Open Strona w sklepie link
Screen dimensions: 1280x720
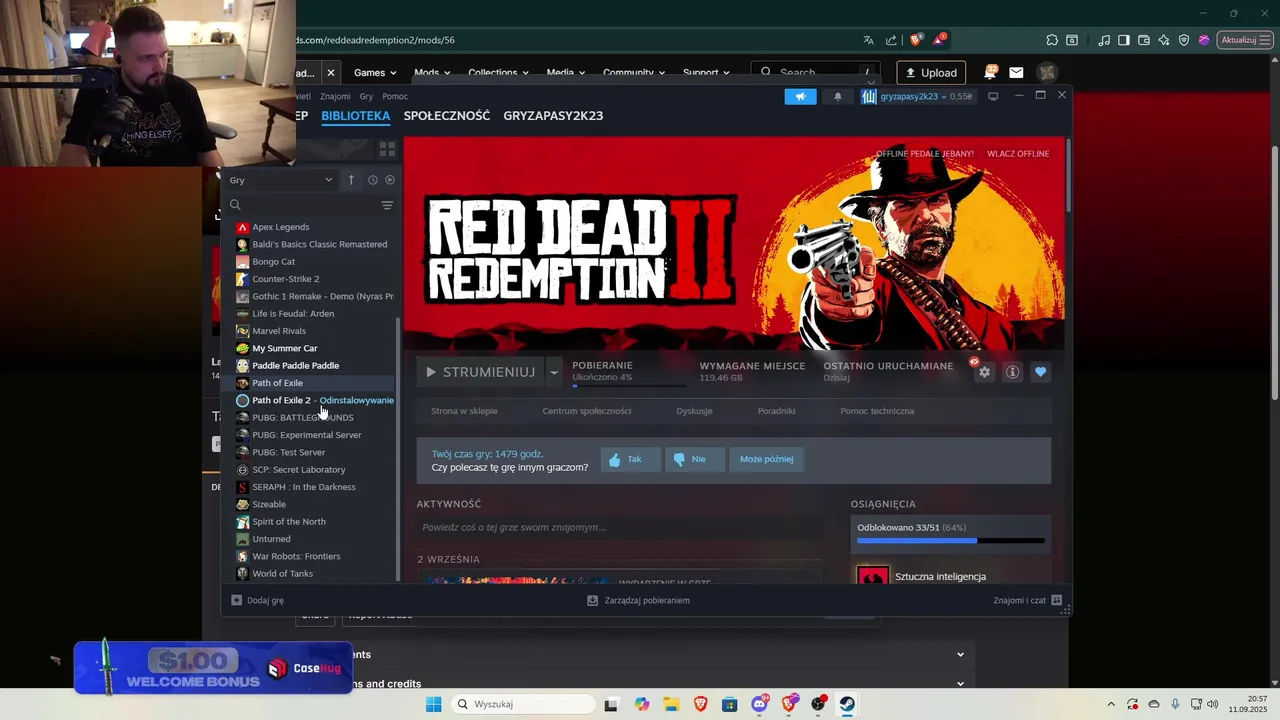pos(464,411)
